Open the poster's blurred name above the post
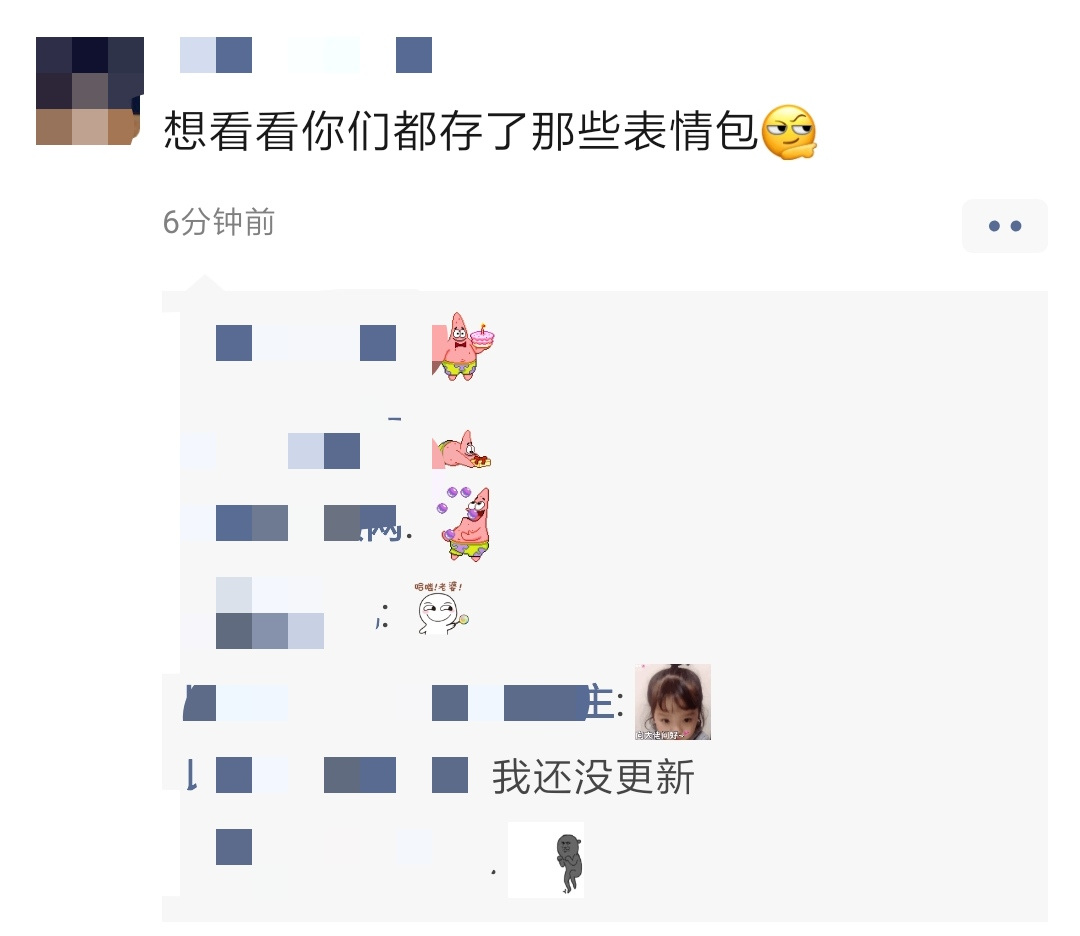The width and height of the screenshot is (1080, 936). click(306, 55)
